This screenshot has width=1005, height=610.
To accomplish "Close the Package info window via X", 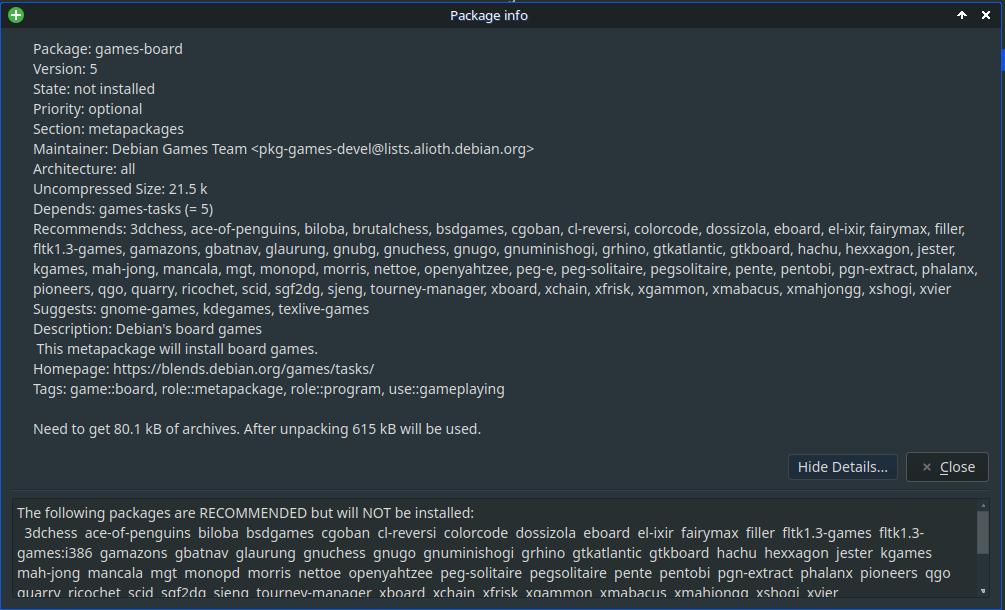I will (x=986, y=15).
